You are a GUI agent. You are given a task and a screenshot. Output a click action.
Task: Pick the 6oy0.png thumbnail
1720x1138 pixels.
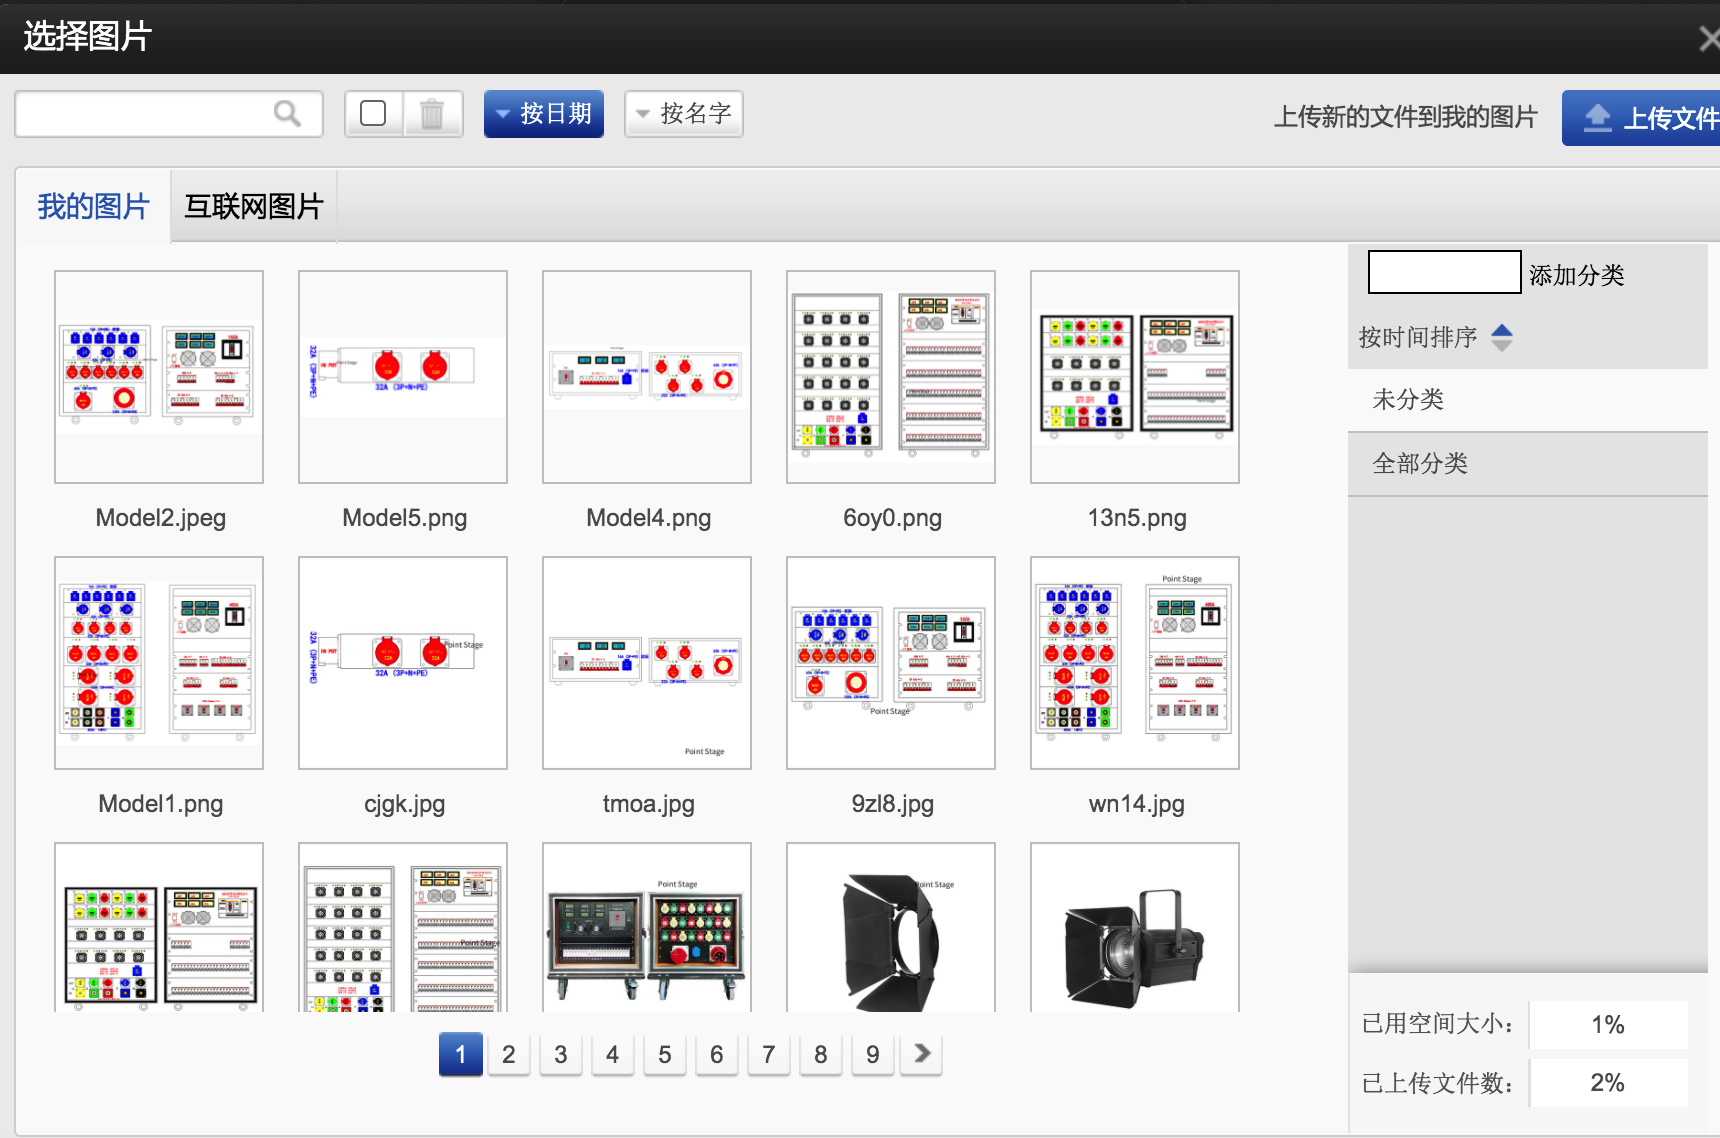tap(891, 377)
